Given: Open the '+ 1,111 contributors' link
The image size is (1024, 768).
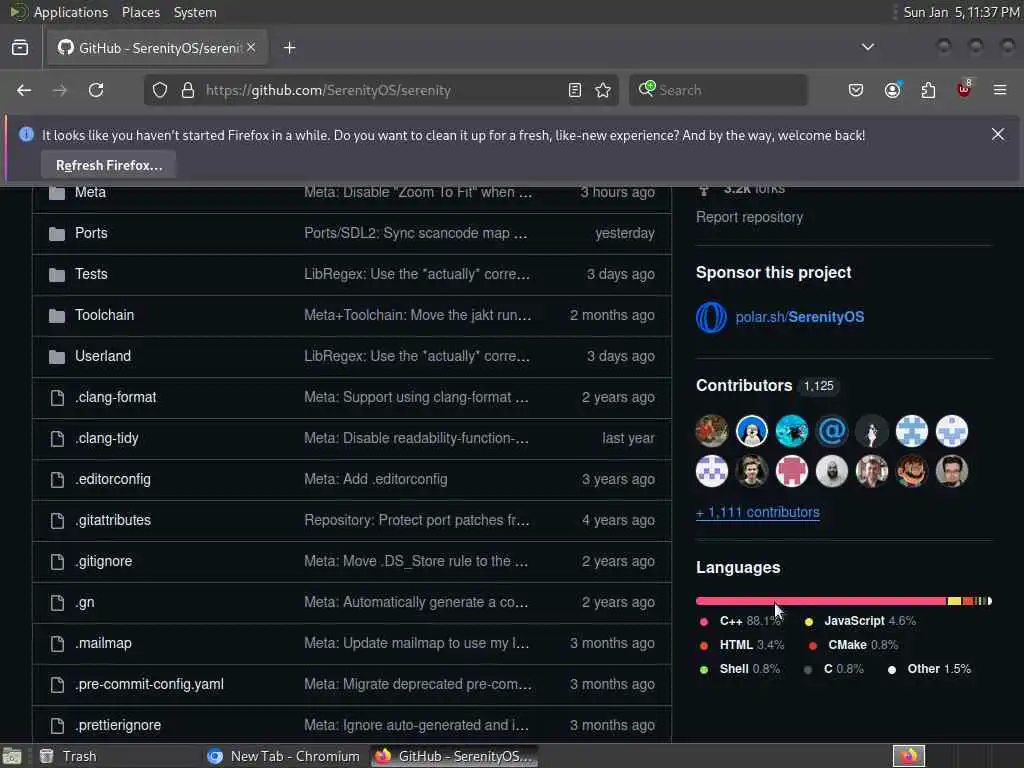Looking at the screenshot, I should (758, 513).
